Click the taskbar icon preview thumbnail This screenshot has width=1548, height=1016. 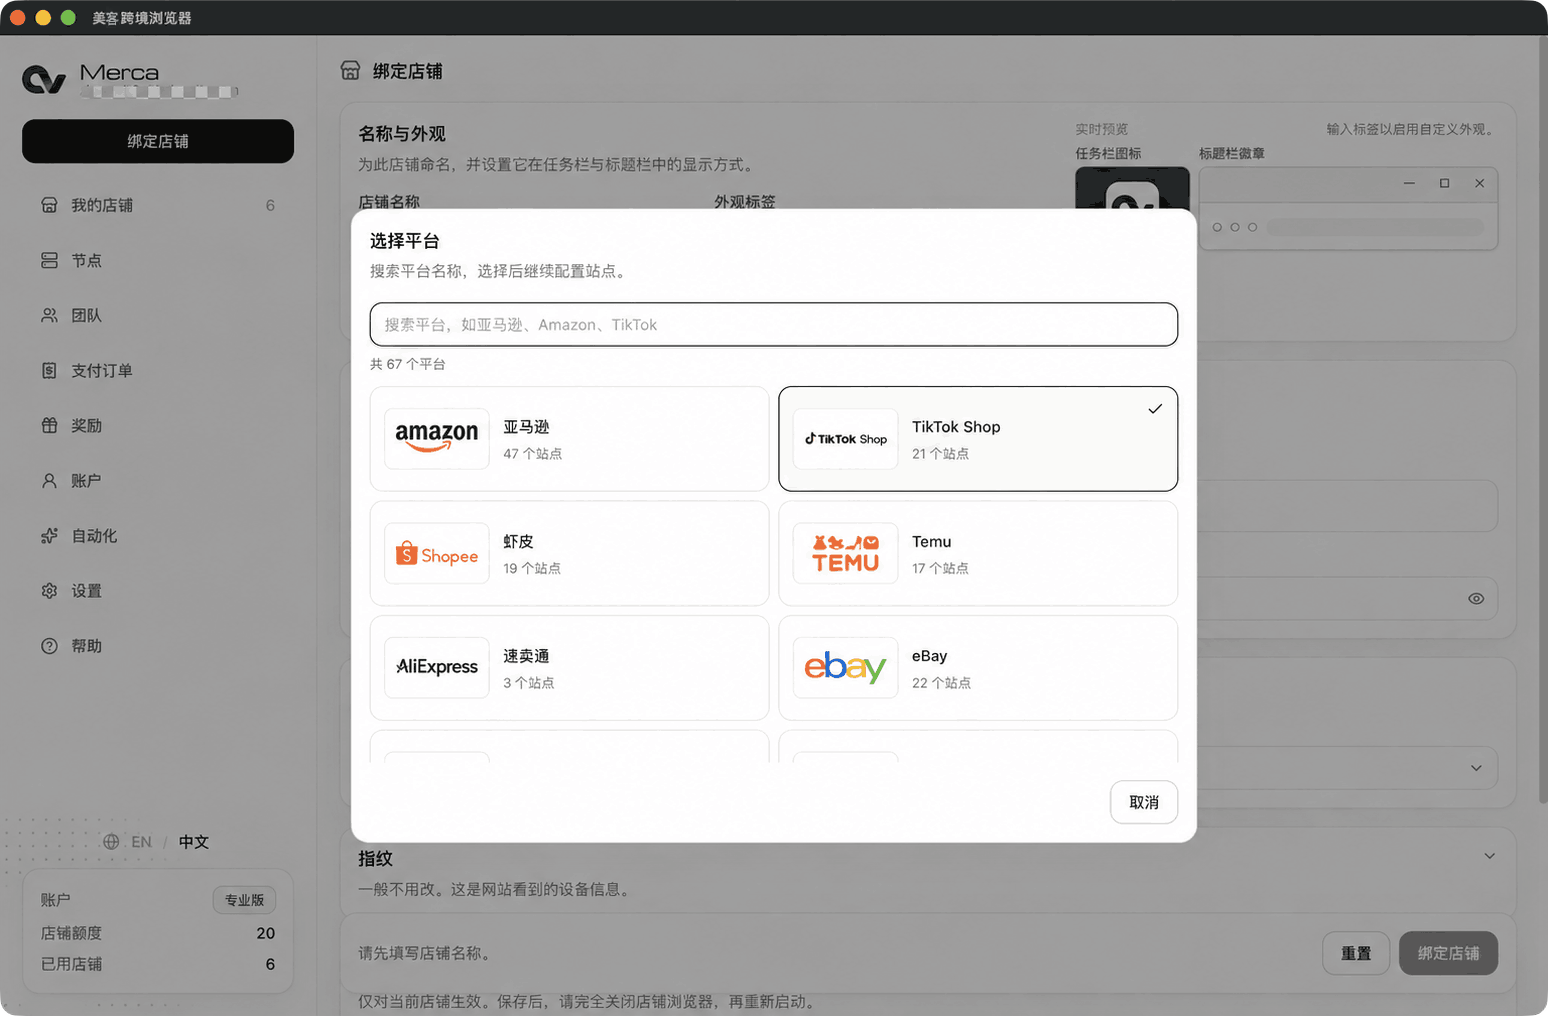1132,188
